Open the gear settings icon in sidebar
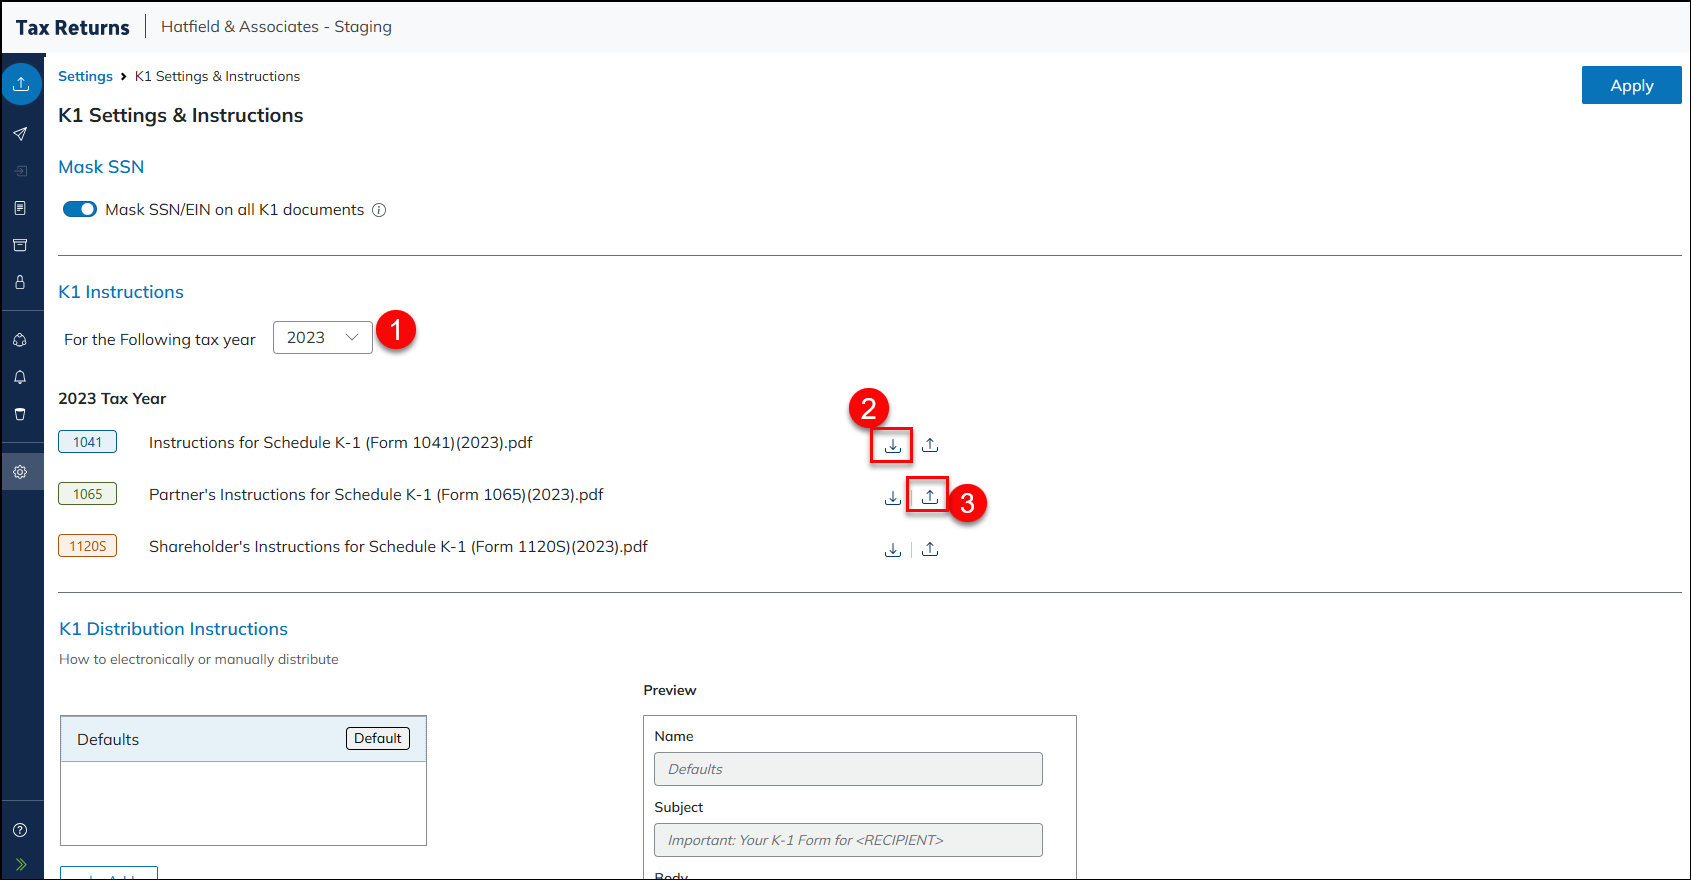The width and height of the screenshot is (1691, 880). coord(20,472)
